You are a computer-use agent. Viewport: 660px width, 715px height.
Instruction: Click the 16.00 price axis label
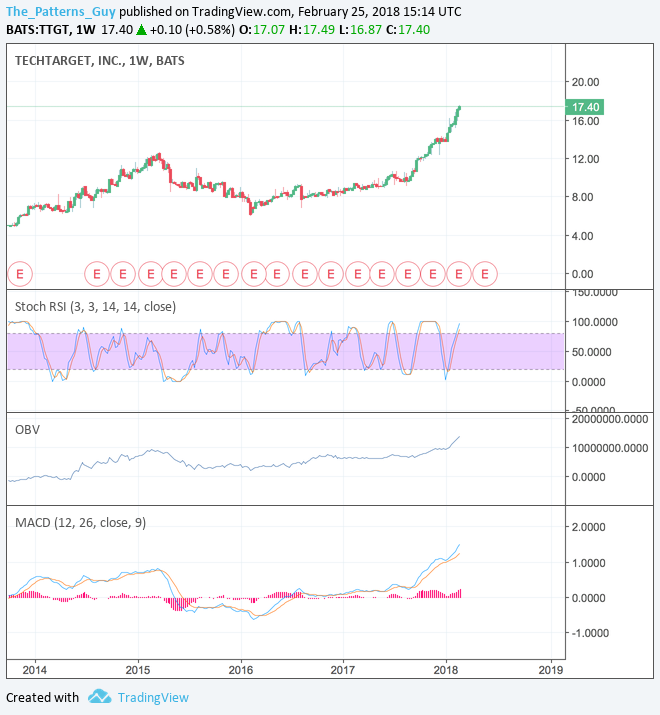click(586, 121)
